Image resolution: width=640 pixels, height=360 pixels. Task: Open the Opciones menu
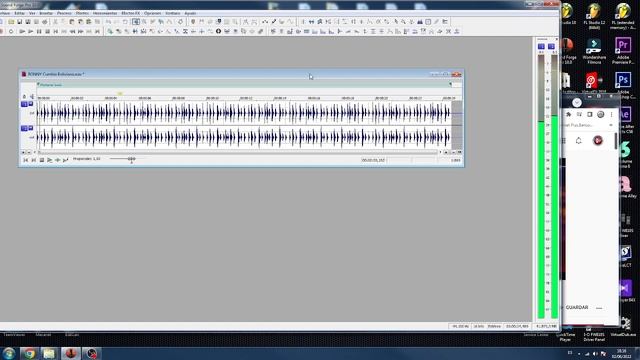tap(153, 13)
